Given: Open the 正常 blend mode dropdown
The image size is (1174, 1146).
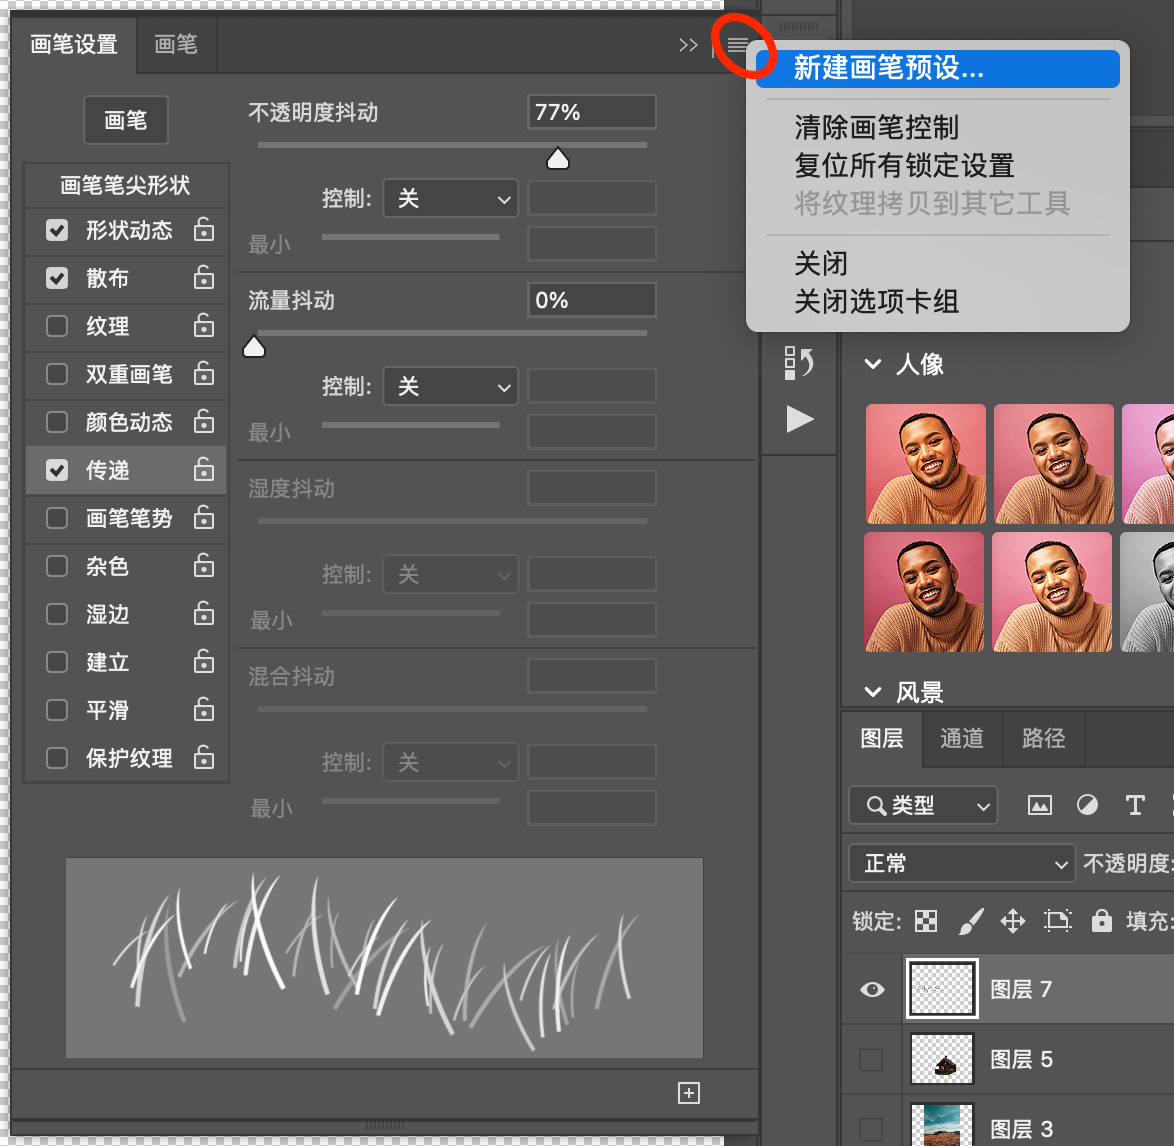Looking at the screenshot, I should (961, 863).
